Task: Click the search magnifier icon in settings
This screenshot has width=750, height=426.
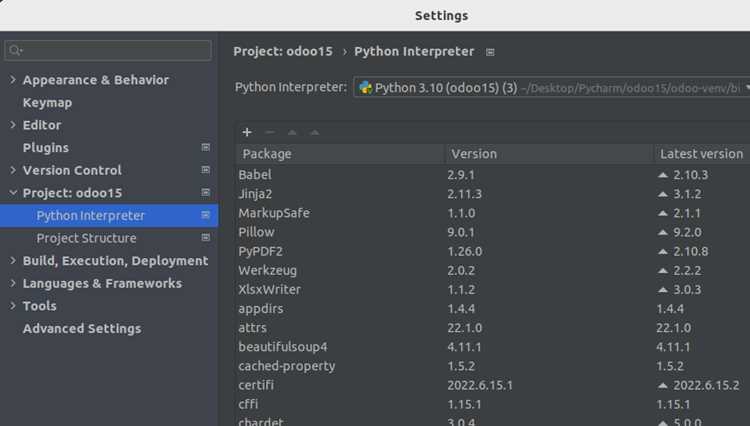Action: coord(15,50)
